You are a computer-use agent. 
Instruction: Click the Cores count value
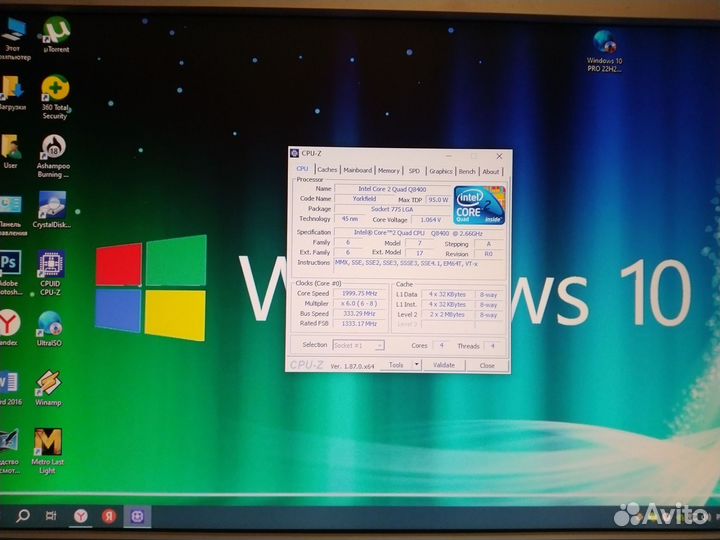(x=441, y=345)
